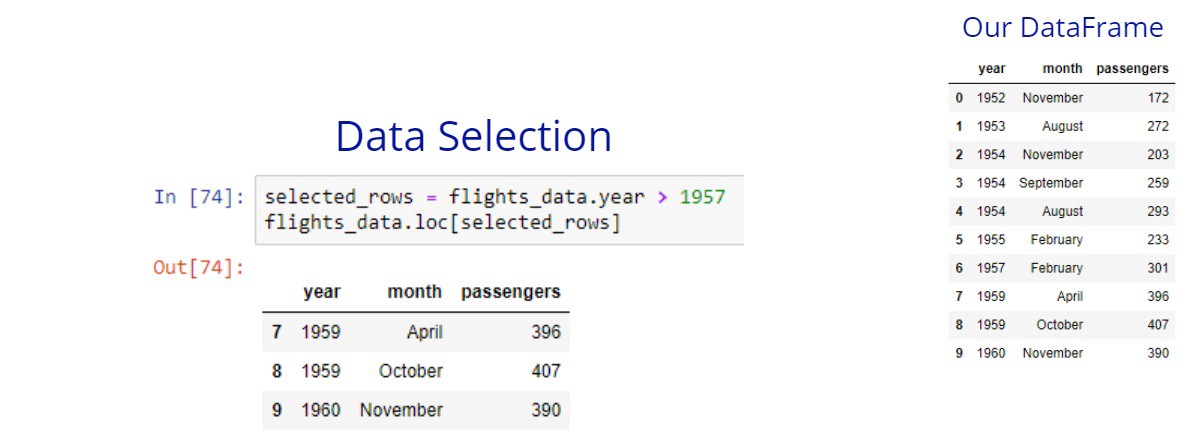This screenshot has width=1200, height=435.
Task: Click the Data Selection slide heading
Action: [473, 136]
